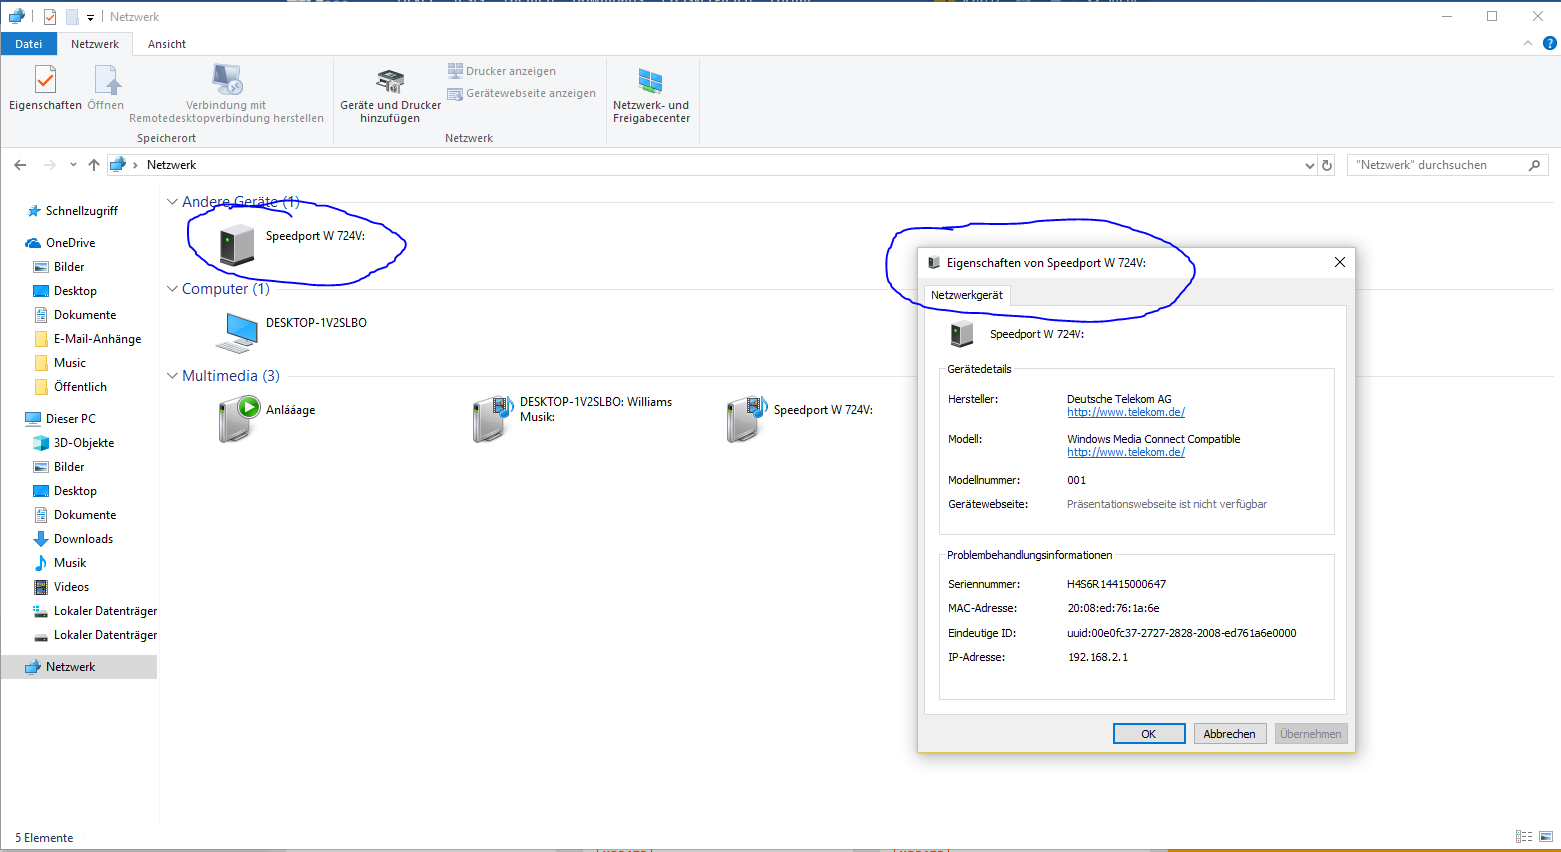The image size is (1561, 852).
Task: Select the Netzwerkgerät tab in properties dialog
Action: pos(967,295)
